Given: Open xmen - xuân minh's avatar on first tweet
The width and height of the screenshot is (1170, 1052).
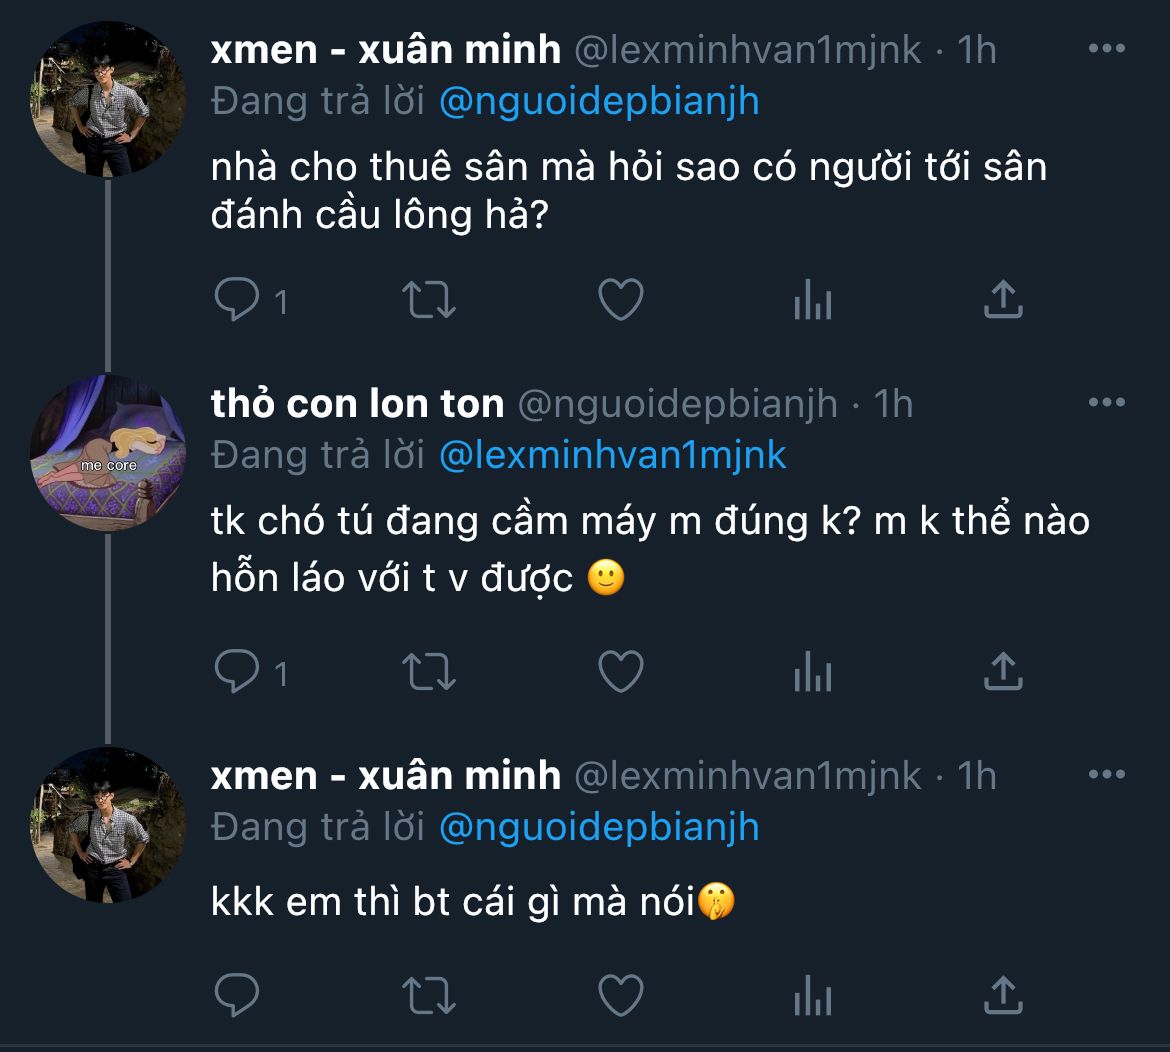Looking at the screenshot, I should 108,99.
